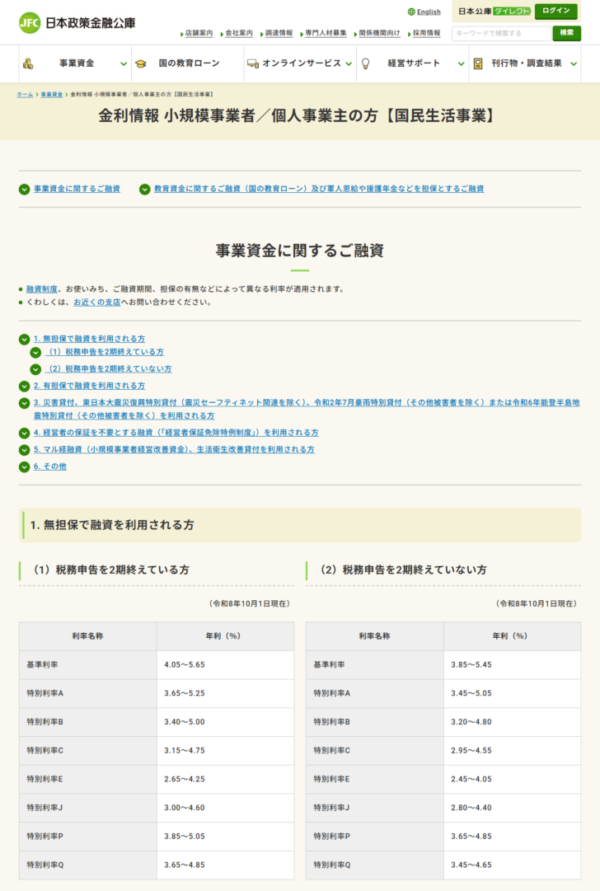Click green arrow icon beside 事業資金に関するご融資 link
600x891 pixels.
[24, 189]
